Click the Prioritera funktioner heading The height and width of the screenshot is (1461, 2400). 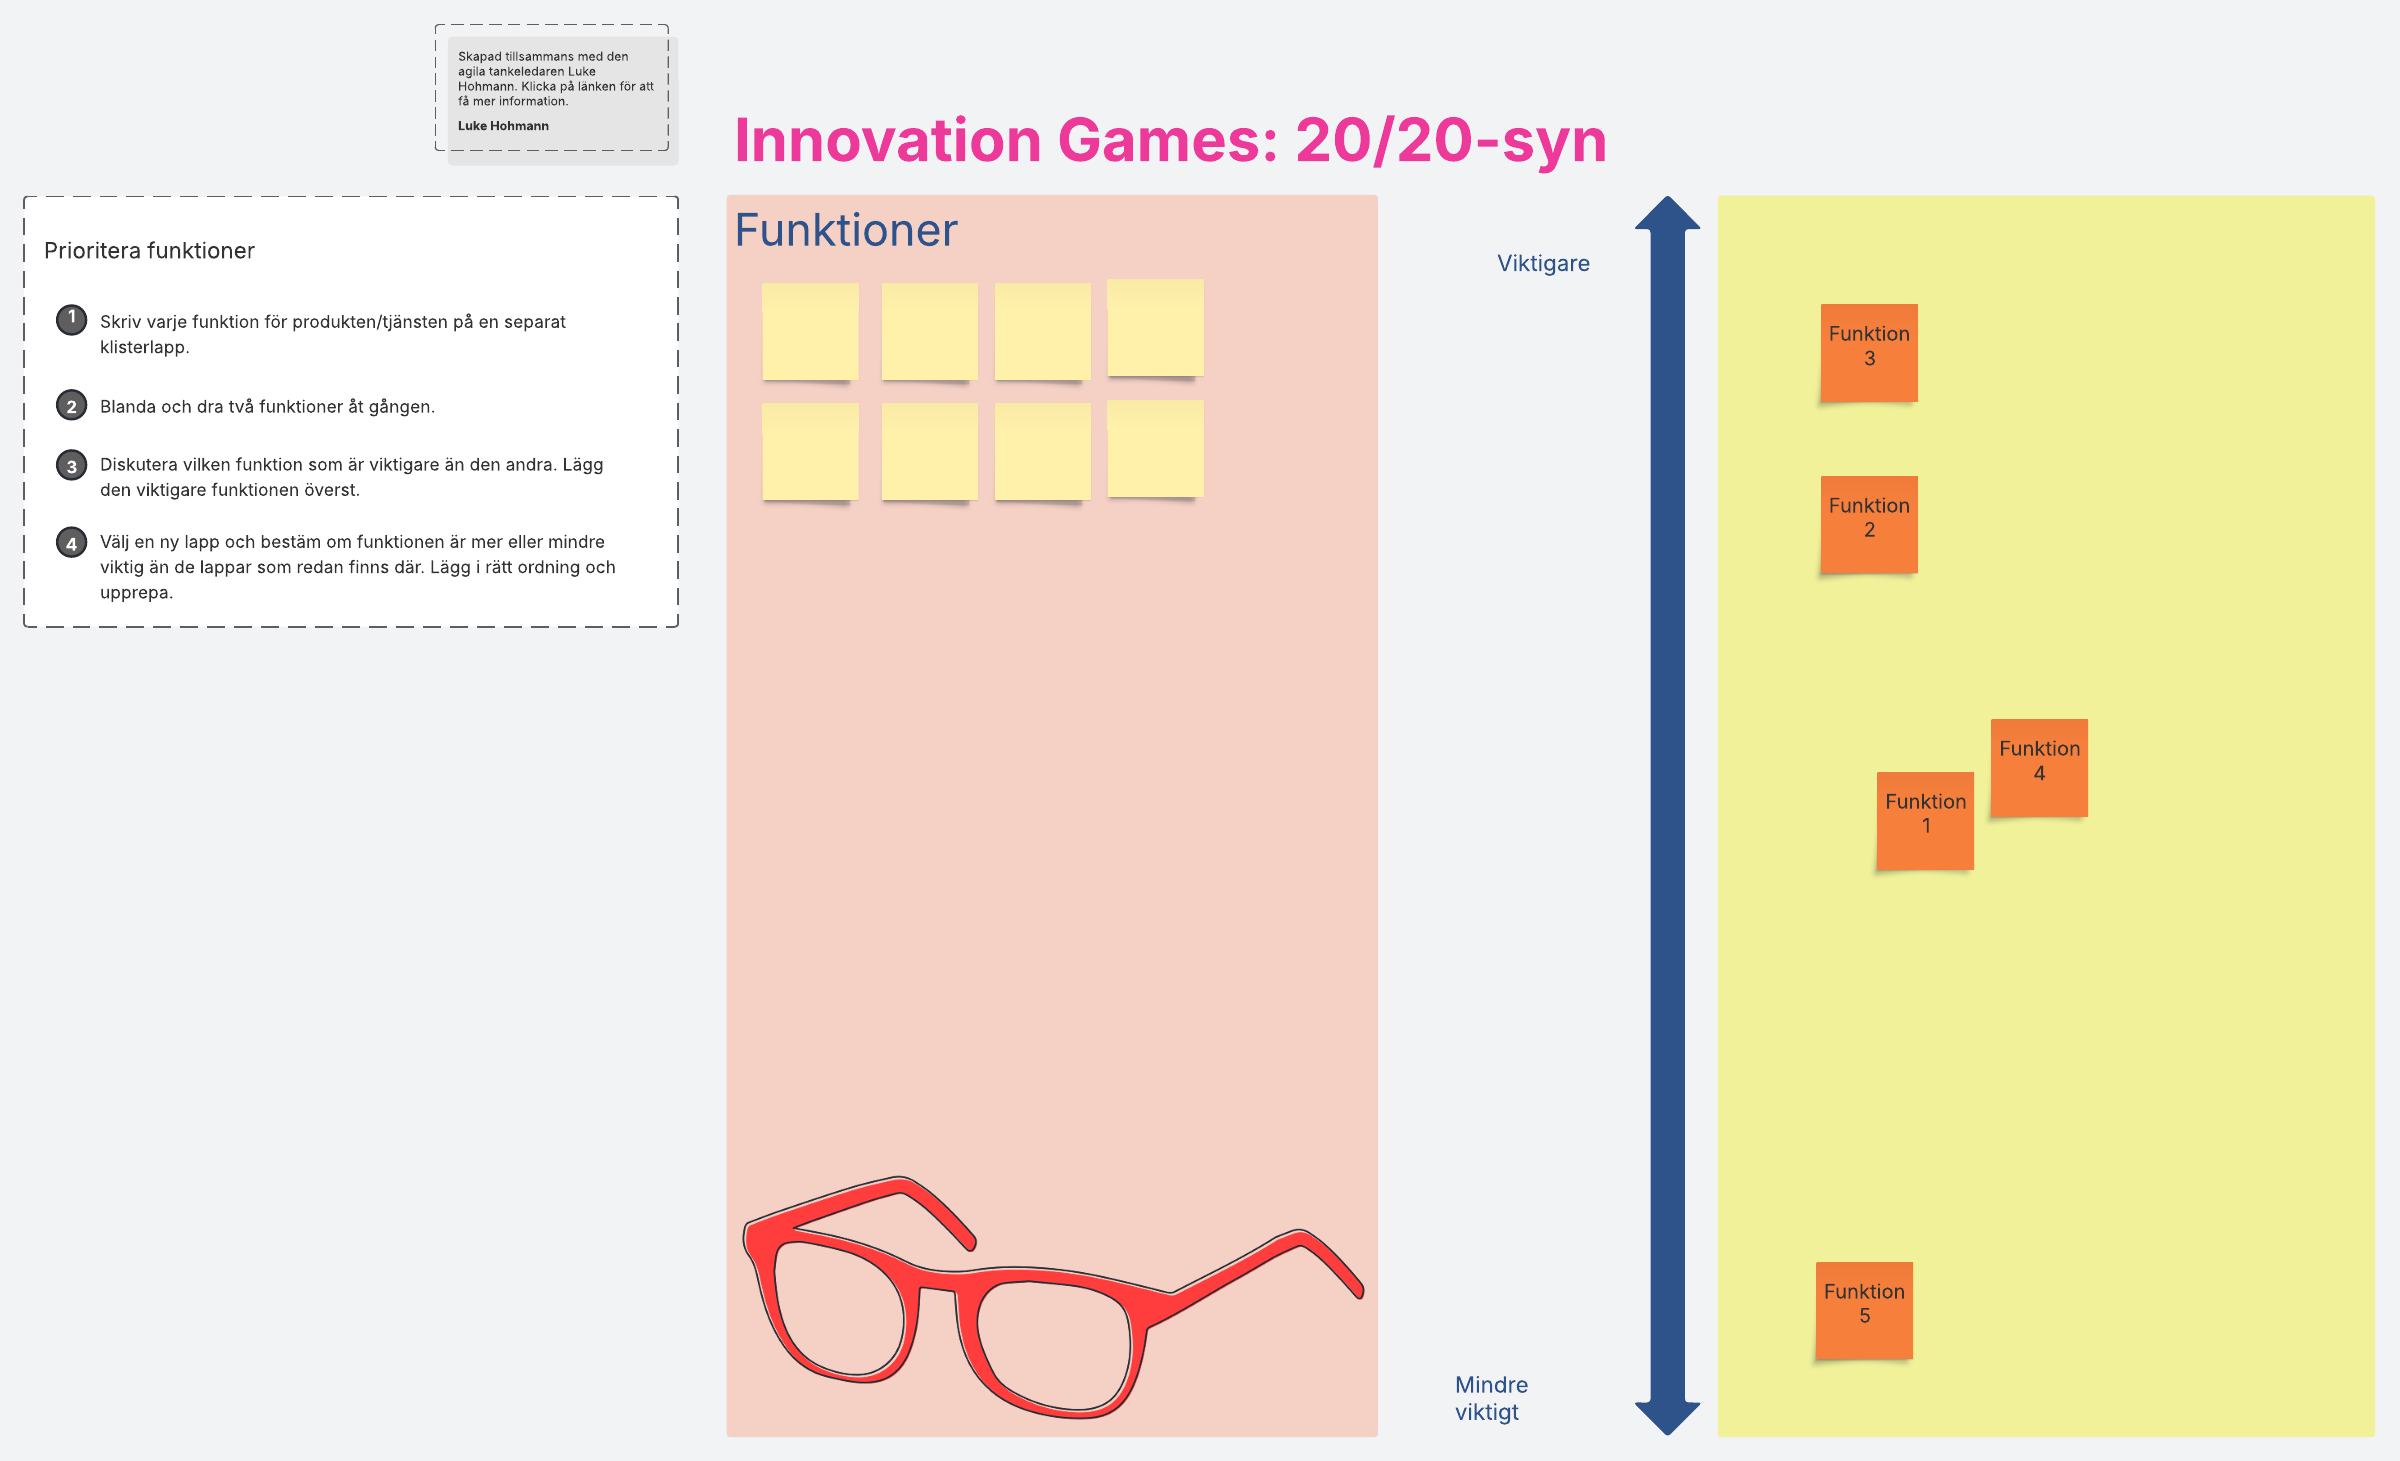tap(149, 251)
